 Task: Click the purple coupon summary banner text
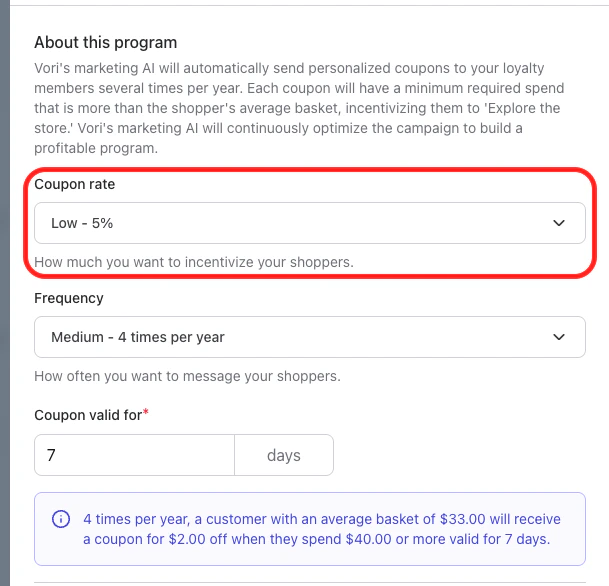[320, 530]
